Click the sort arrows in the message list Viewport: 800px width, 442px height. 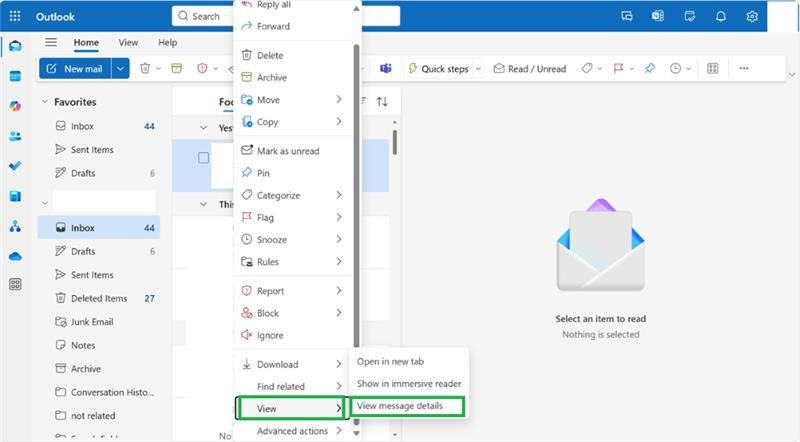click(x=382, y=102)
